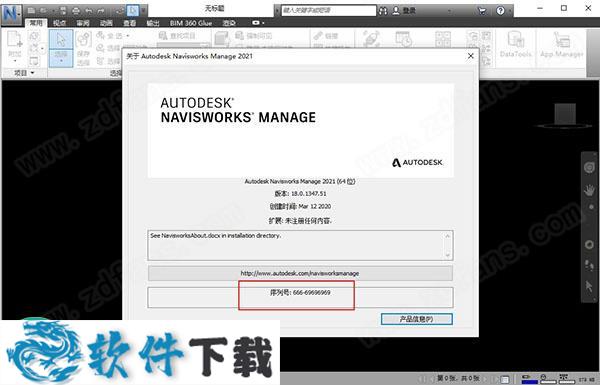Click the Print icon in quick access toolbar
The width and height of the screenshot is (600, 385).
pyautogui.click(x=76, y=11)
